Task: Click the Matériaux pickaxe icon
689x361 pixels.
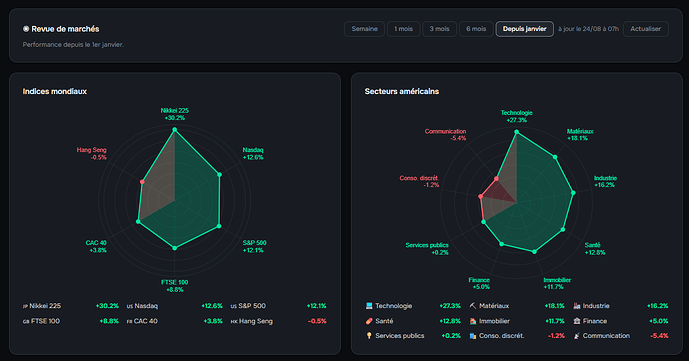Action: click(x=473, y=306)
